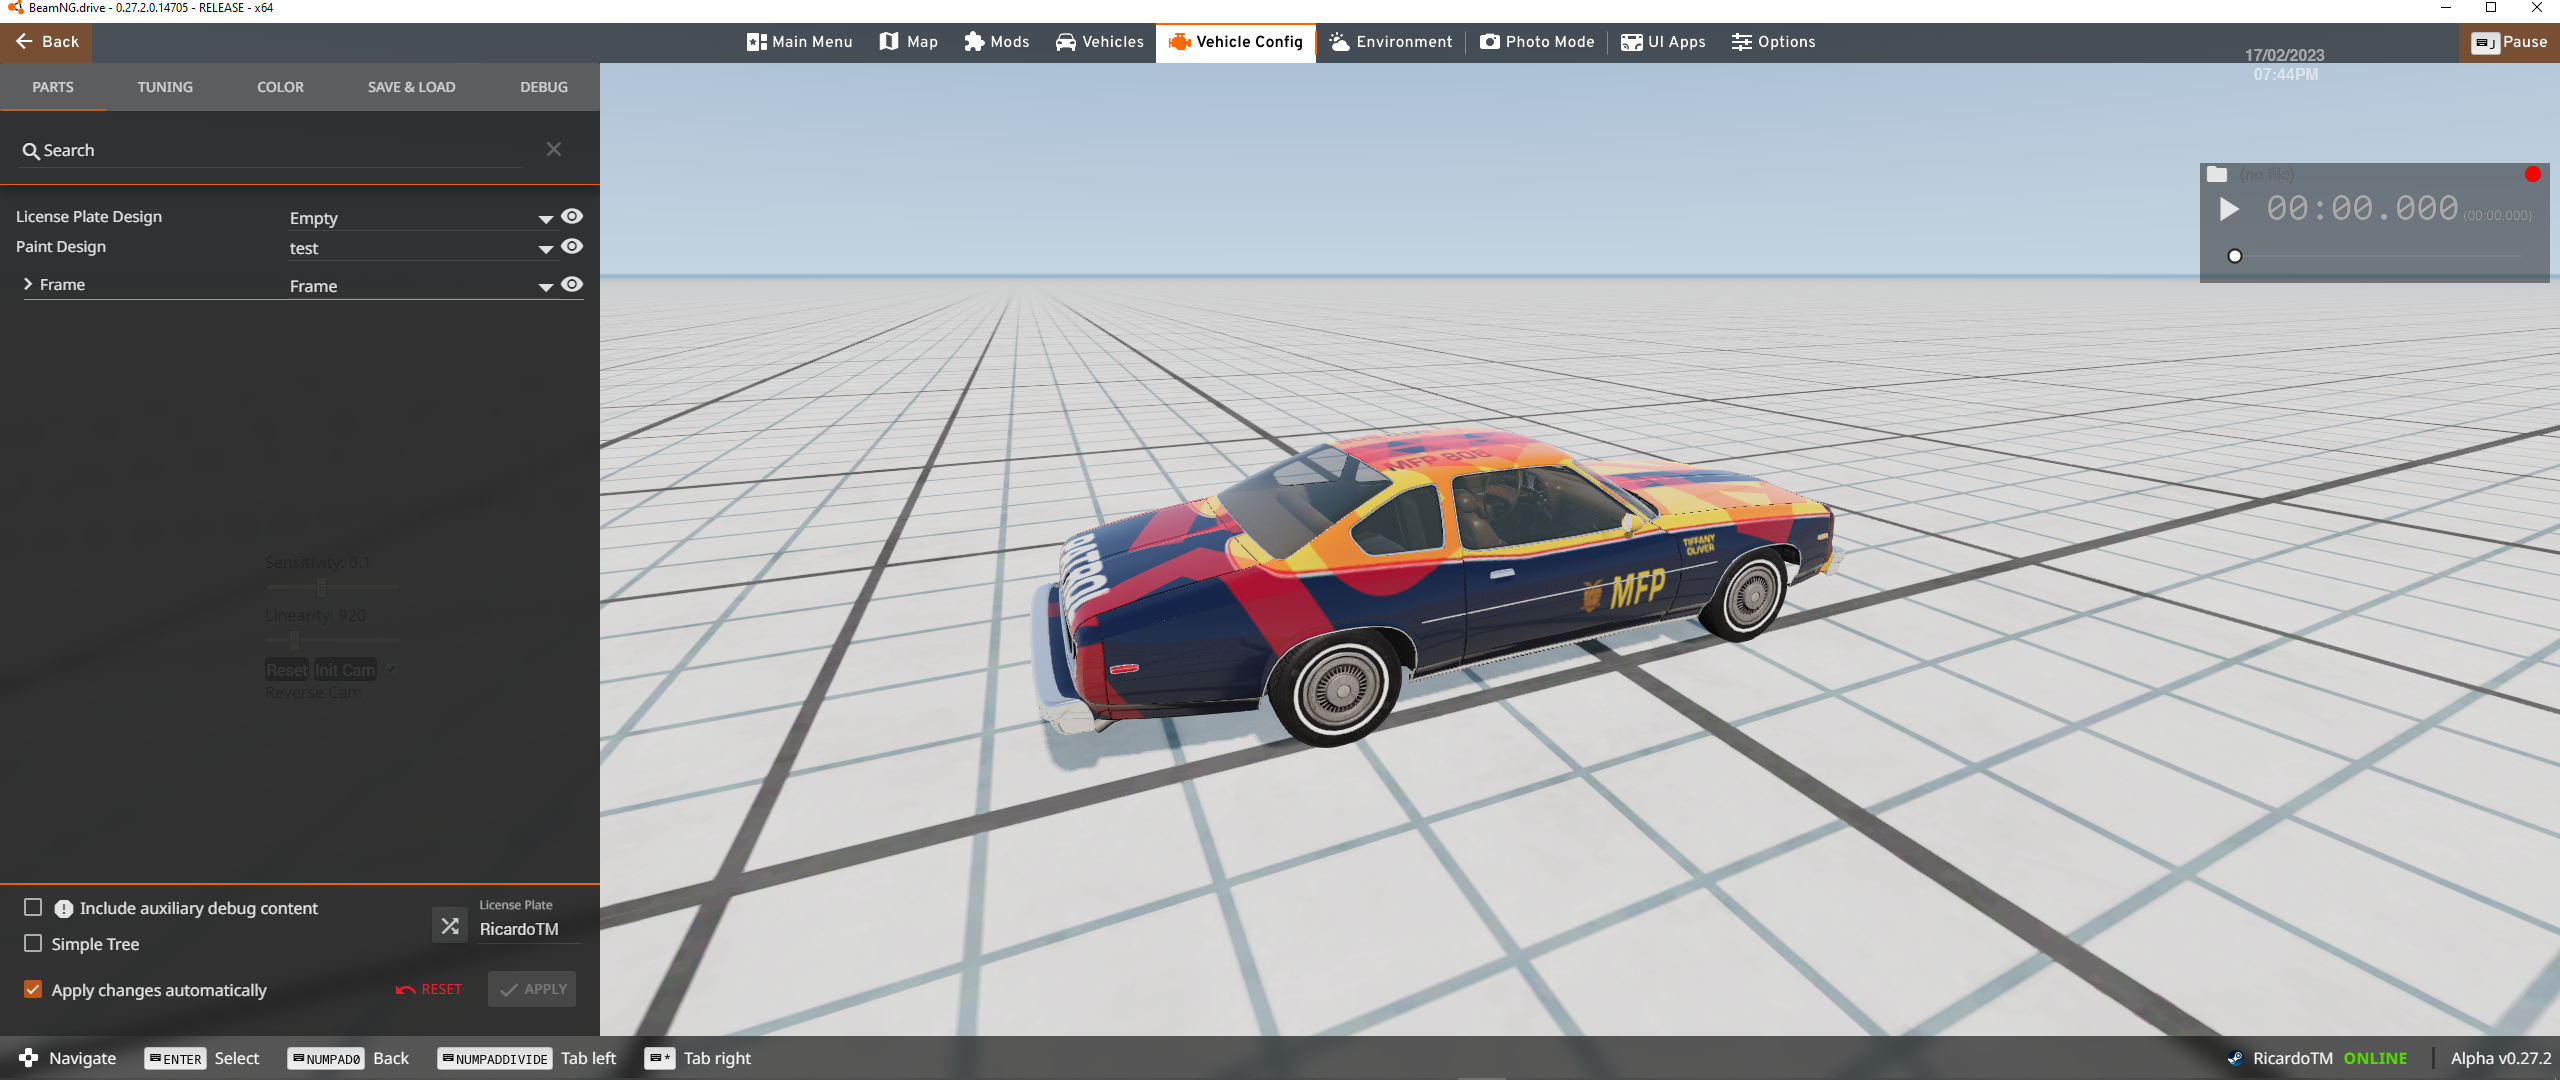Screen dimensions: 2560x1080
Task: Click the Pause button
Action: [2509, 42]
